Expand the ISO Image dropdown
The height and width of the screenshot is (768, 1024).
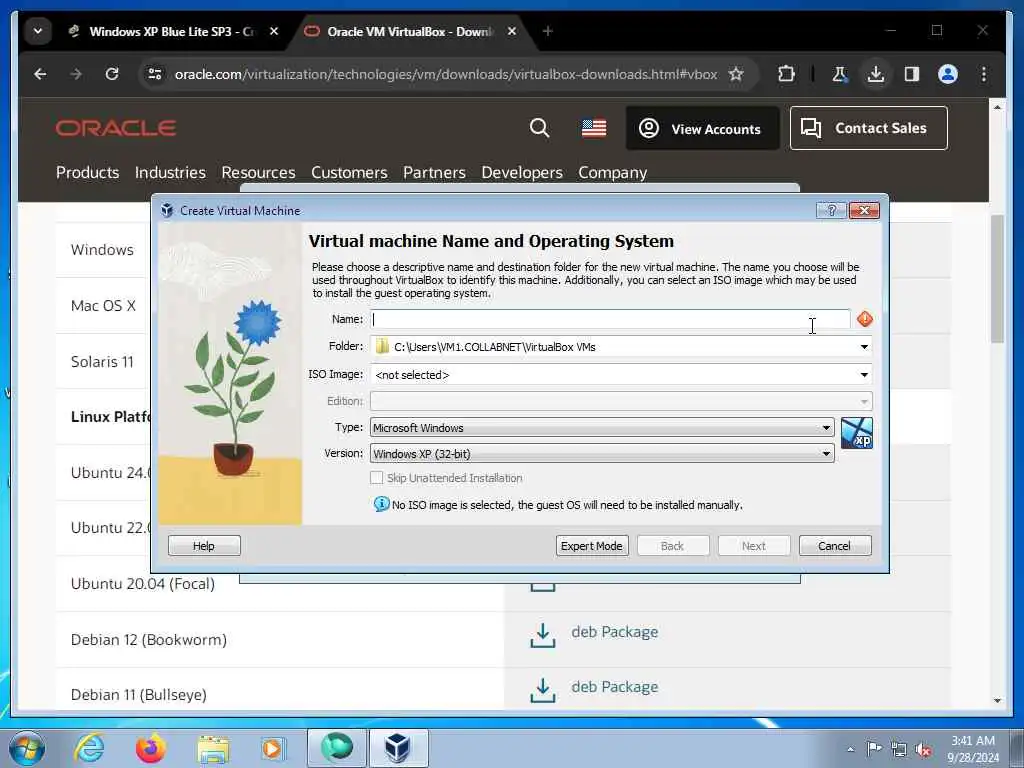tap(863, 375)
